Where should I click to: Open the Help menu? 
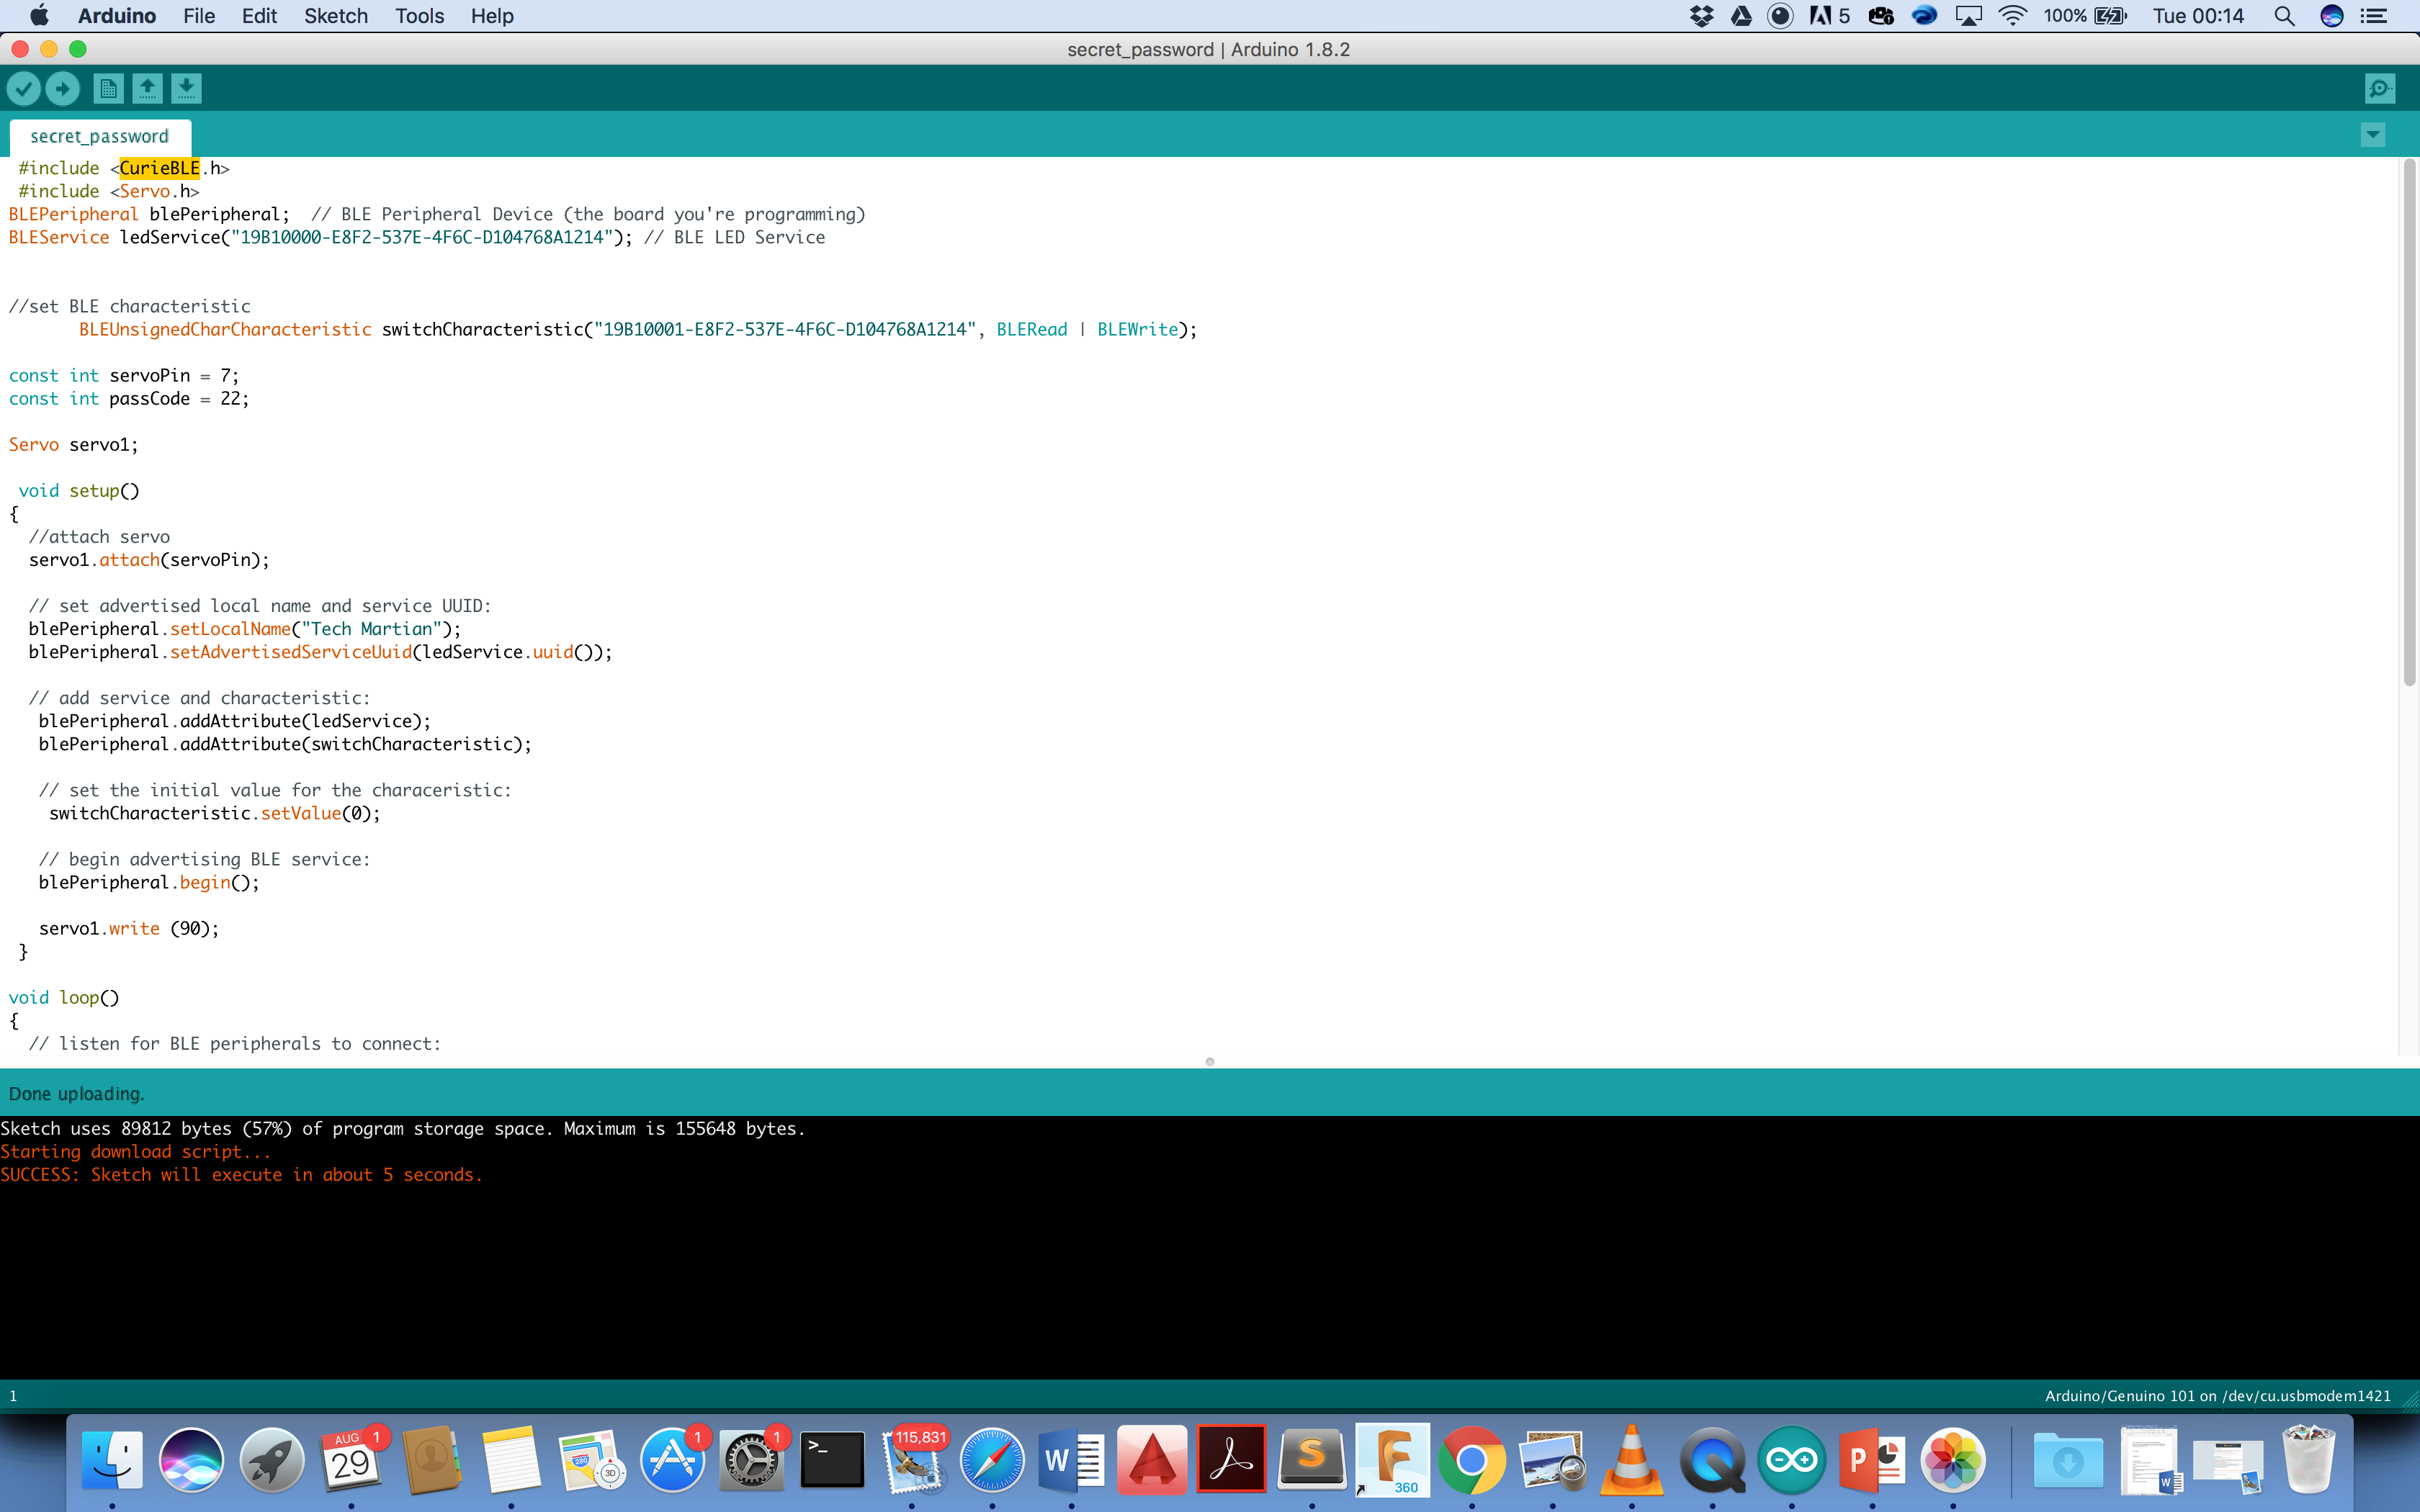(x=492, y=16)
